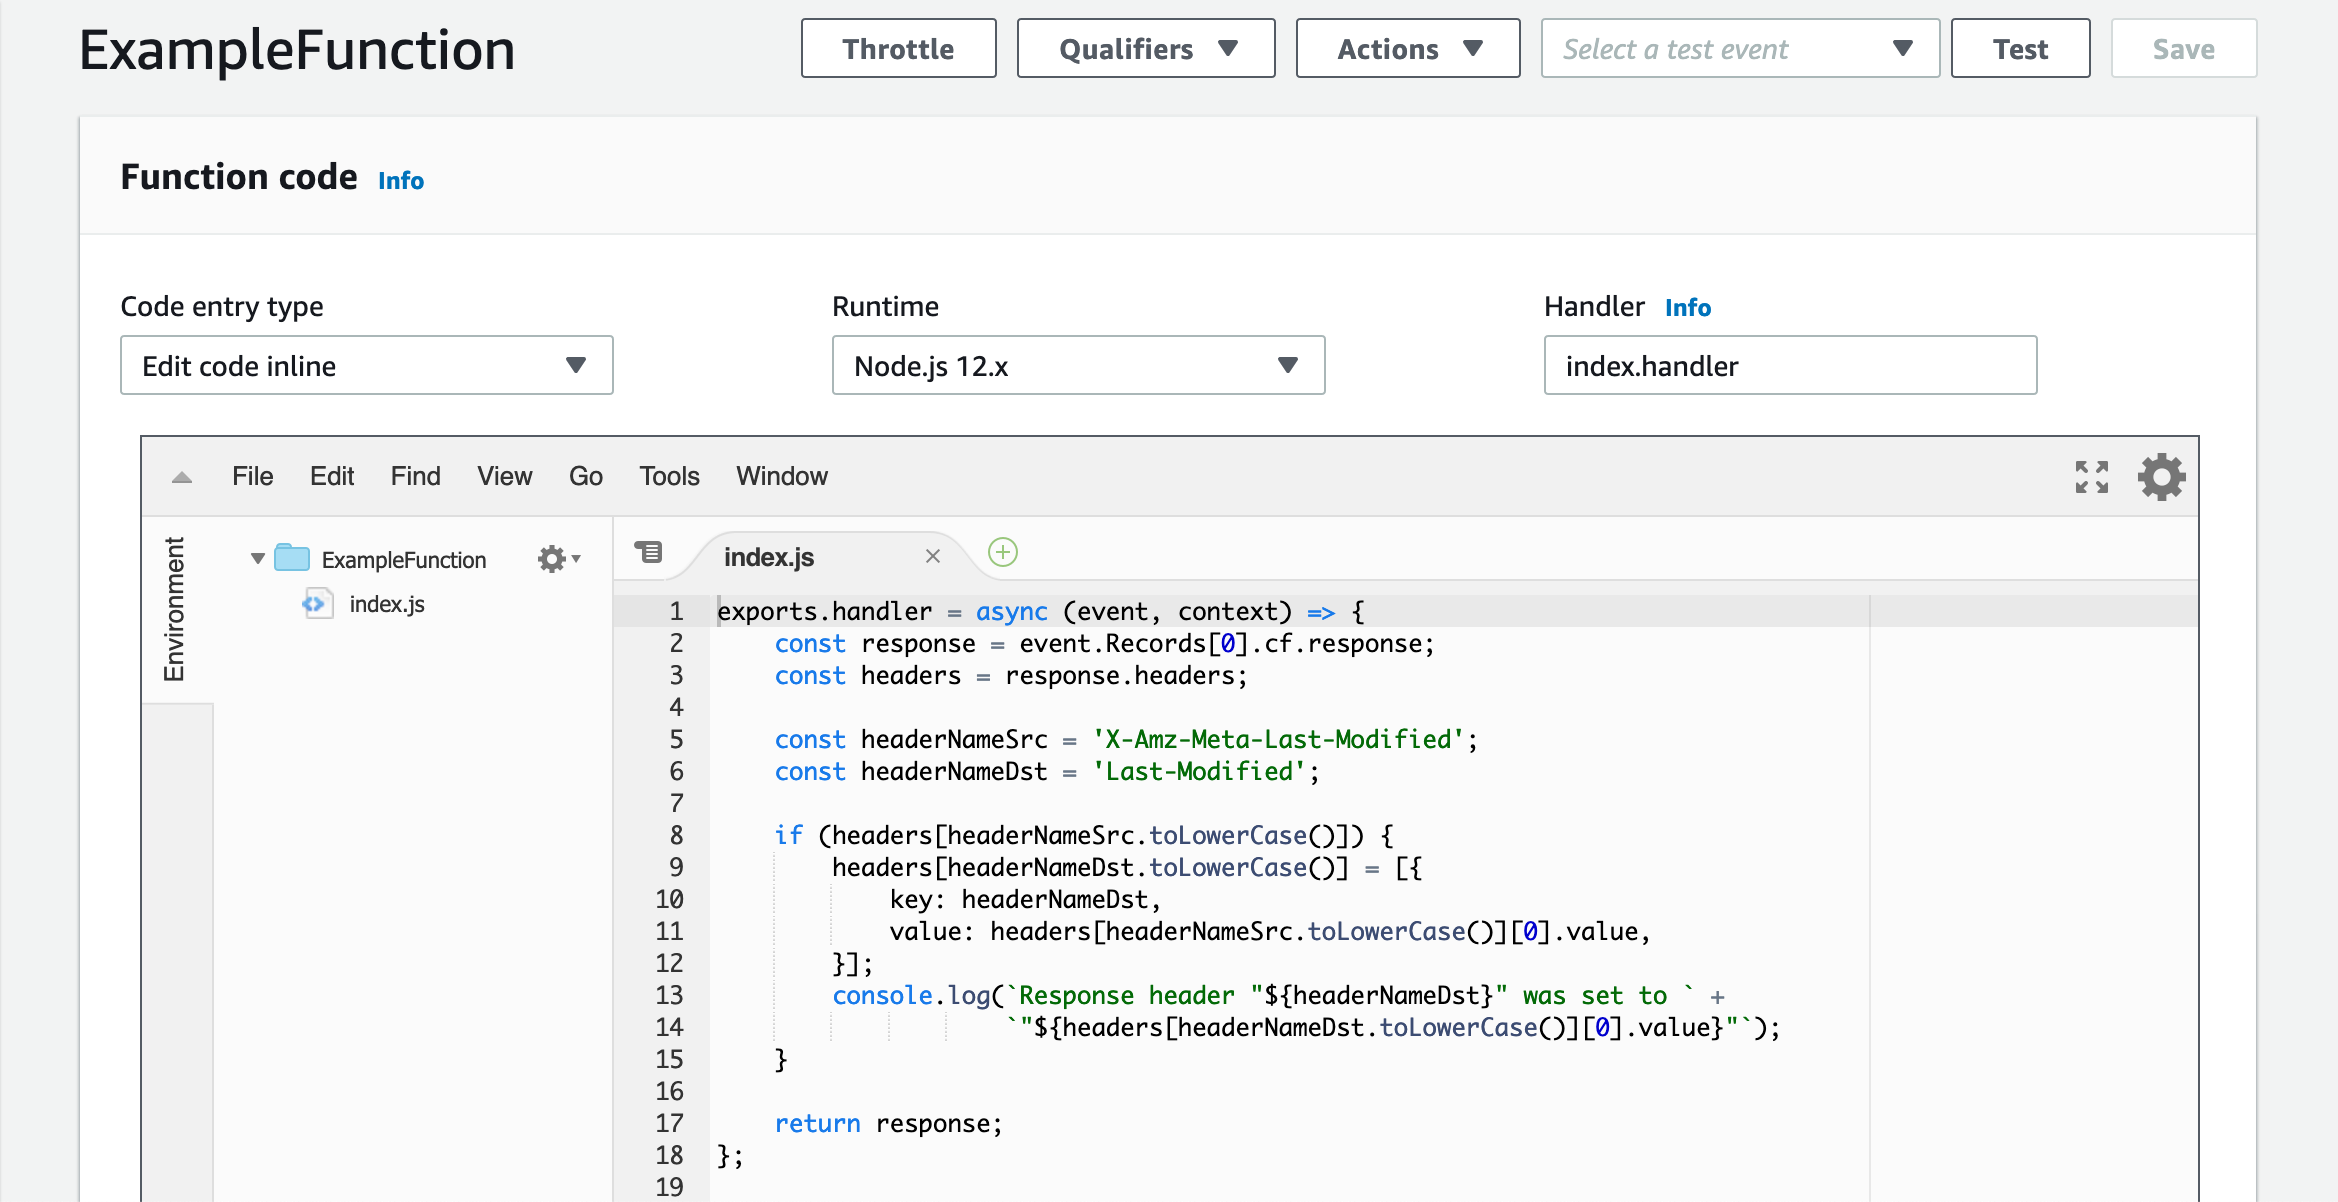
Task: Click the Throttle button
Action: pos(898,49)
